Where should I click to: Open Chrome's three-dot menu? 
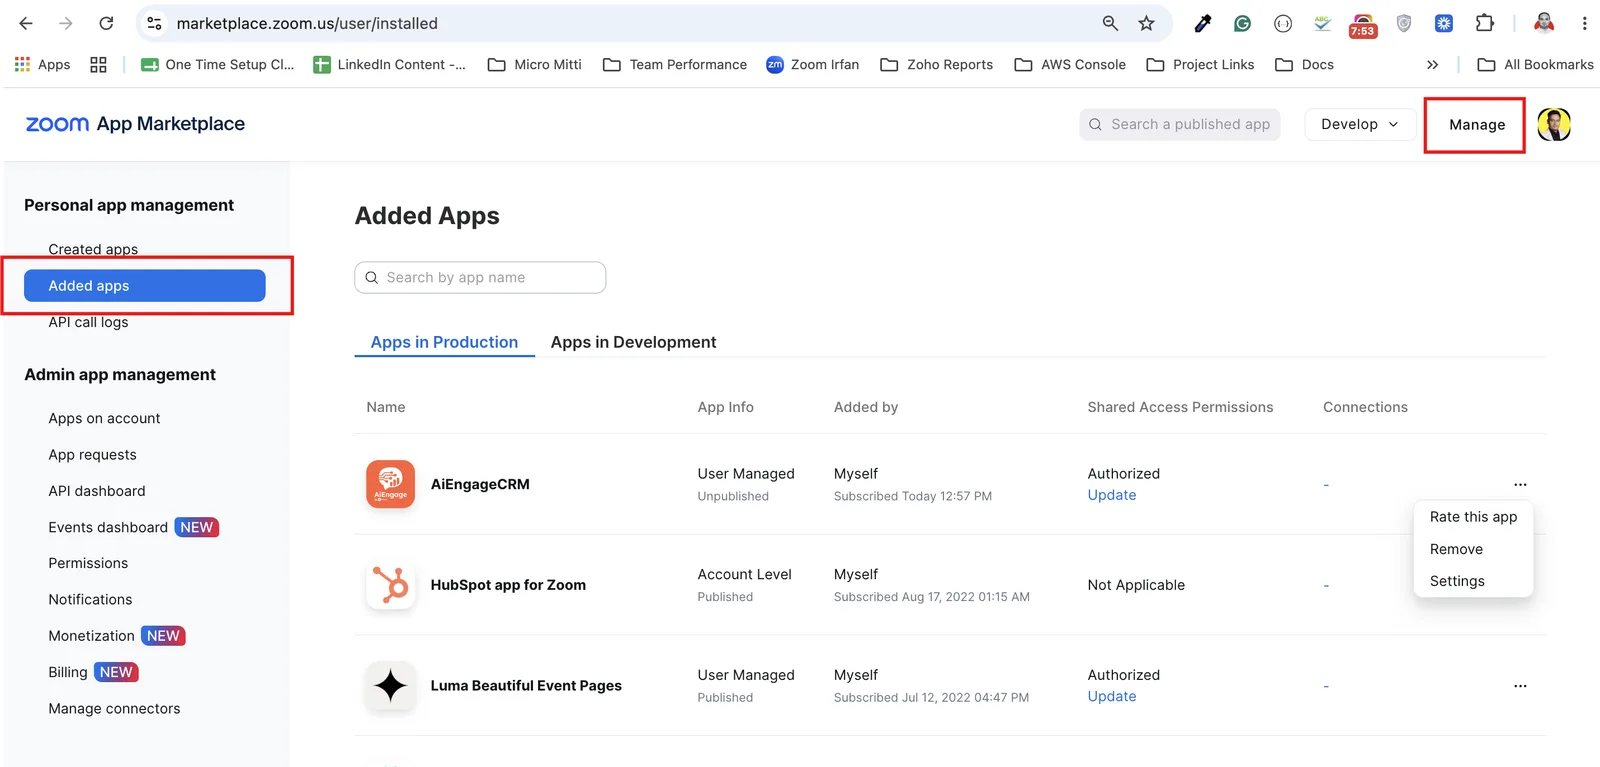tap(1584, 23)
